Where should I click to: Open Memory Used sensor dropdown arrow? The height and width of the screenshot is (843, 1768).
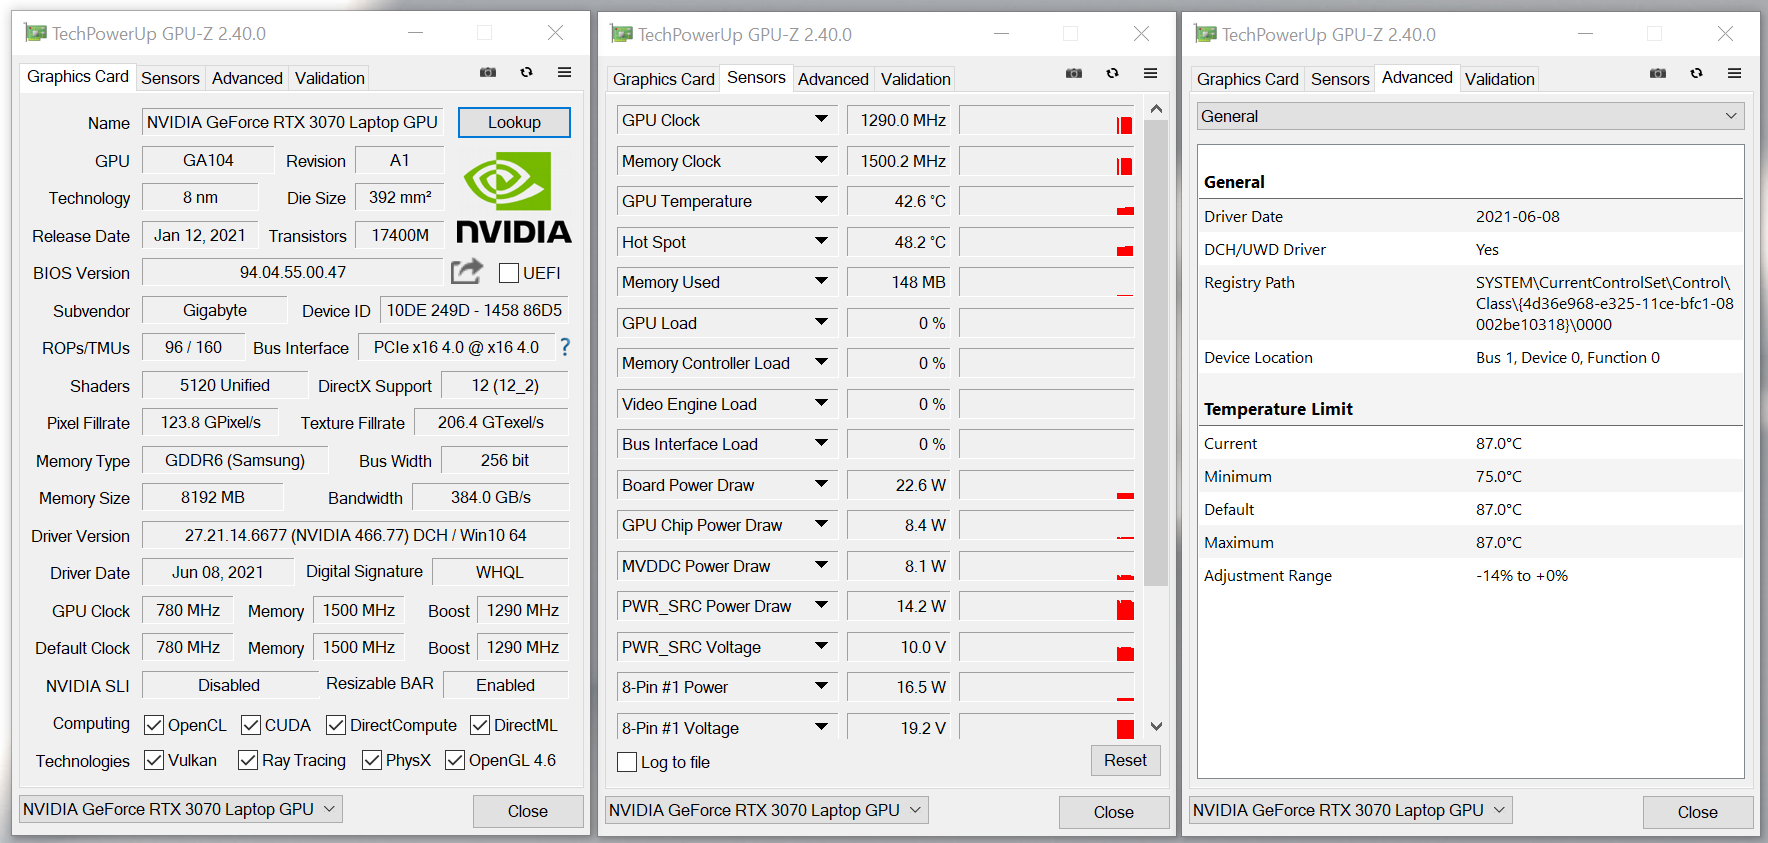(x=821, y=281)
